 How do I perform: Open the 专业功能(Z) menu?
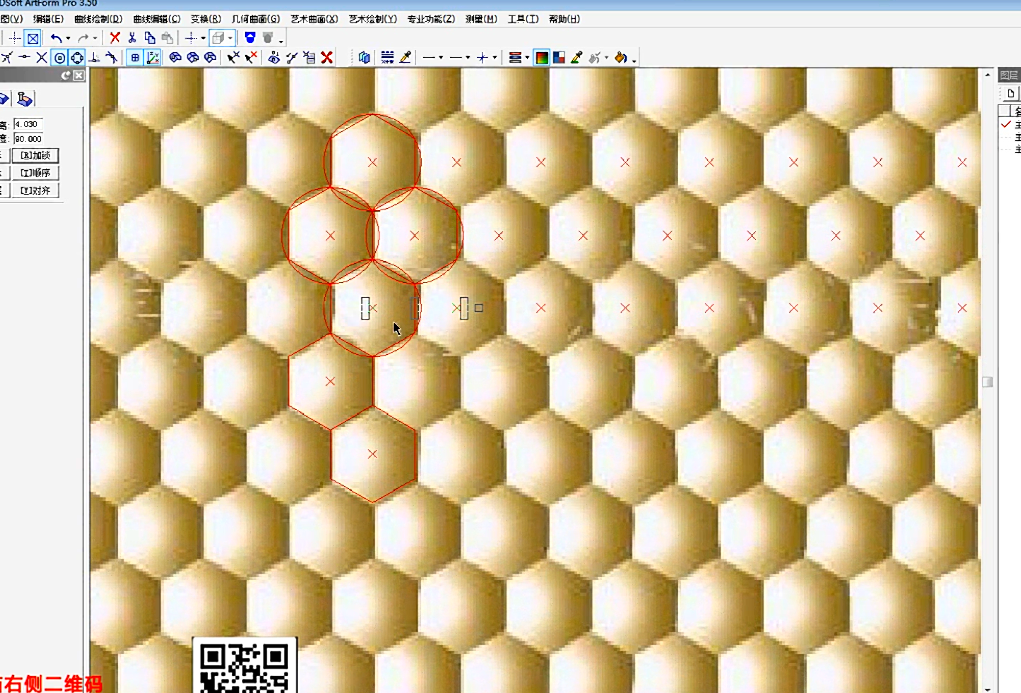click(431, 19)
